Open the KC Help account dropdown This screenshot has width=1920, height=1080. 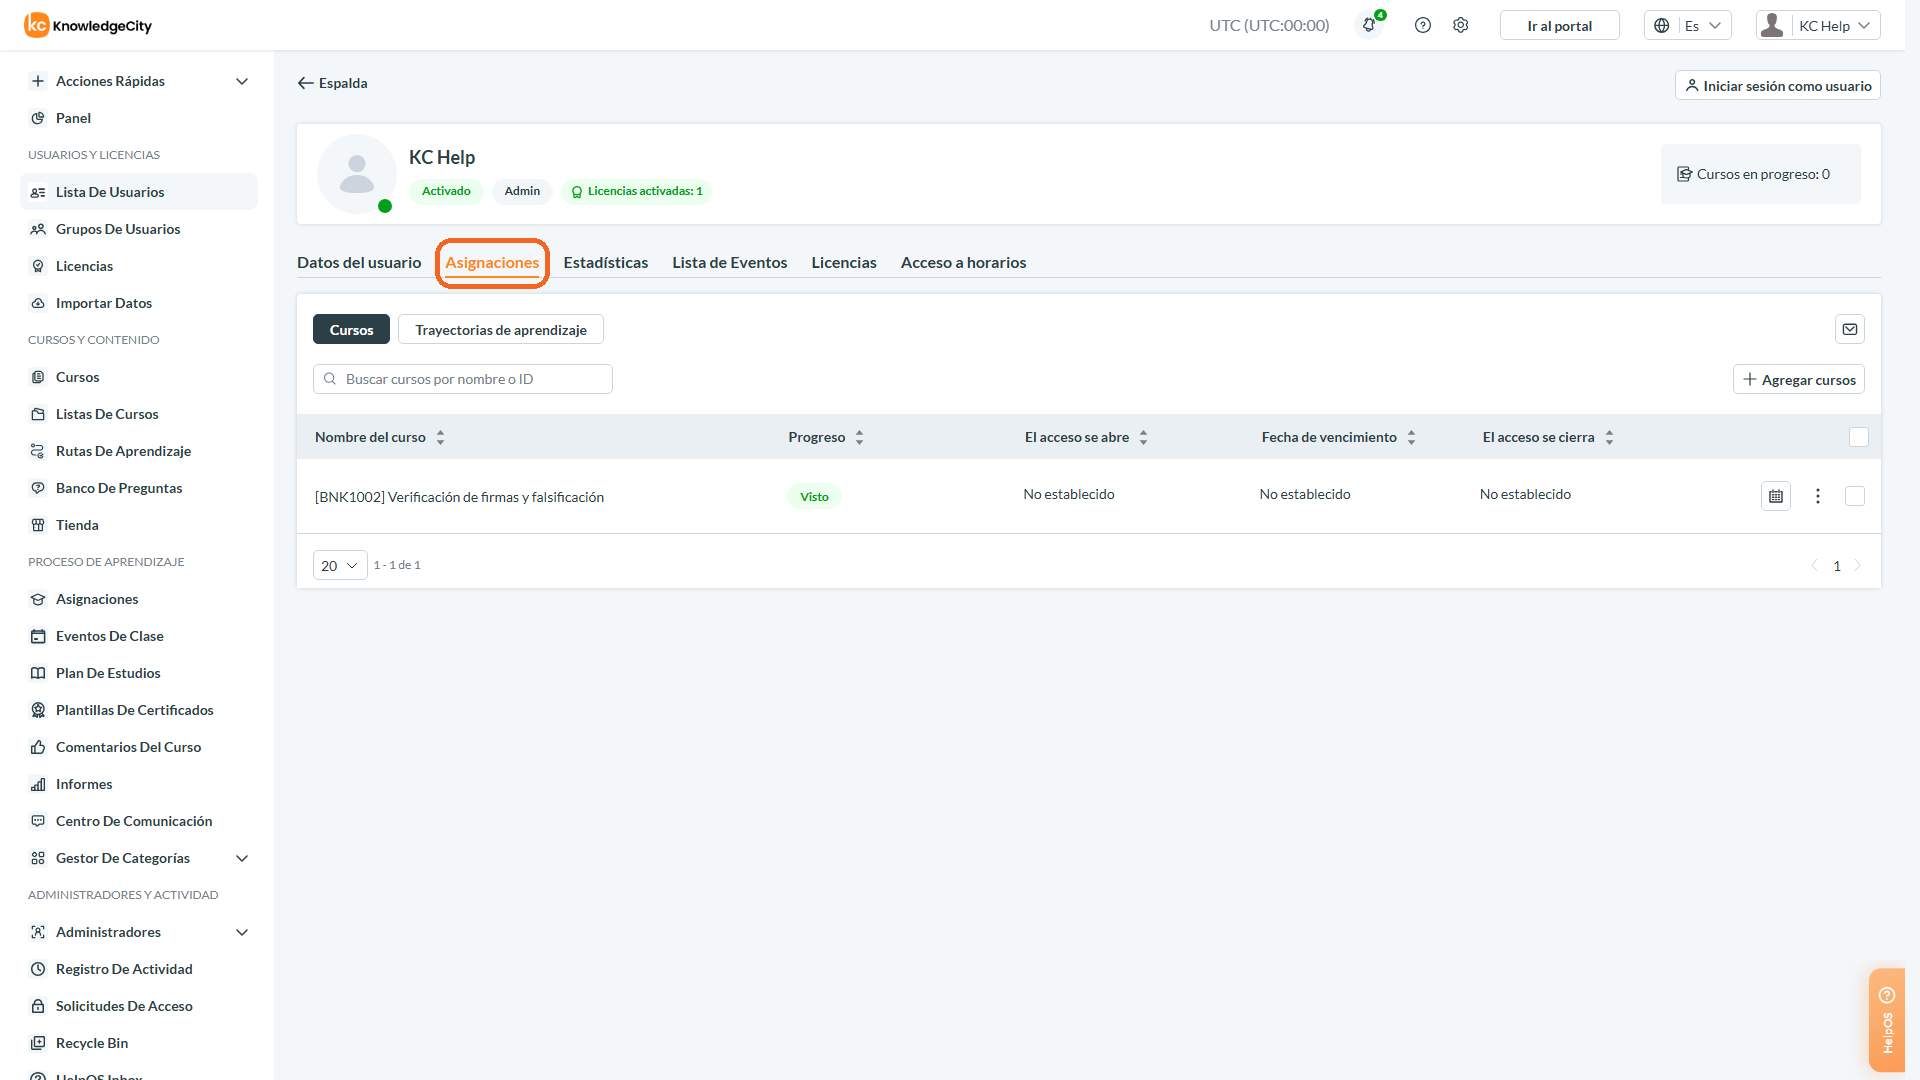click(1818, 26)
